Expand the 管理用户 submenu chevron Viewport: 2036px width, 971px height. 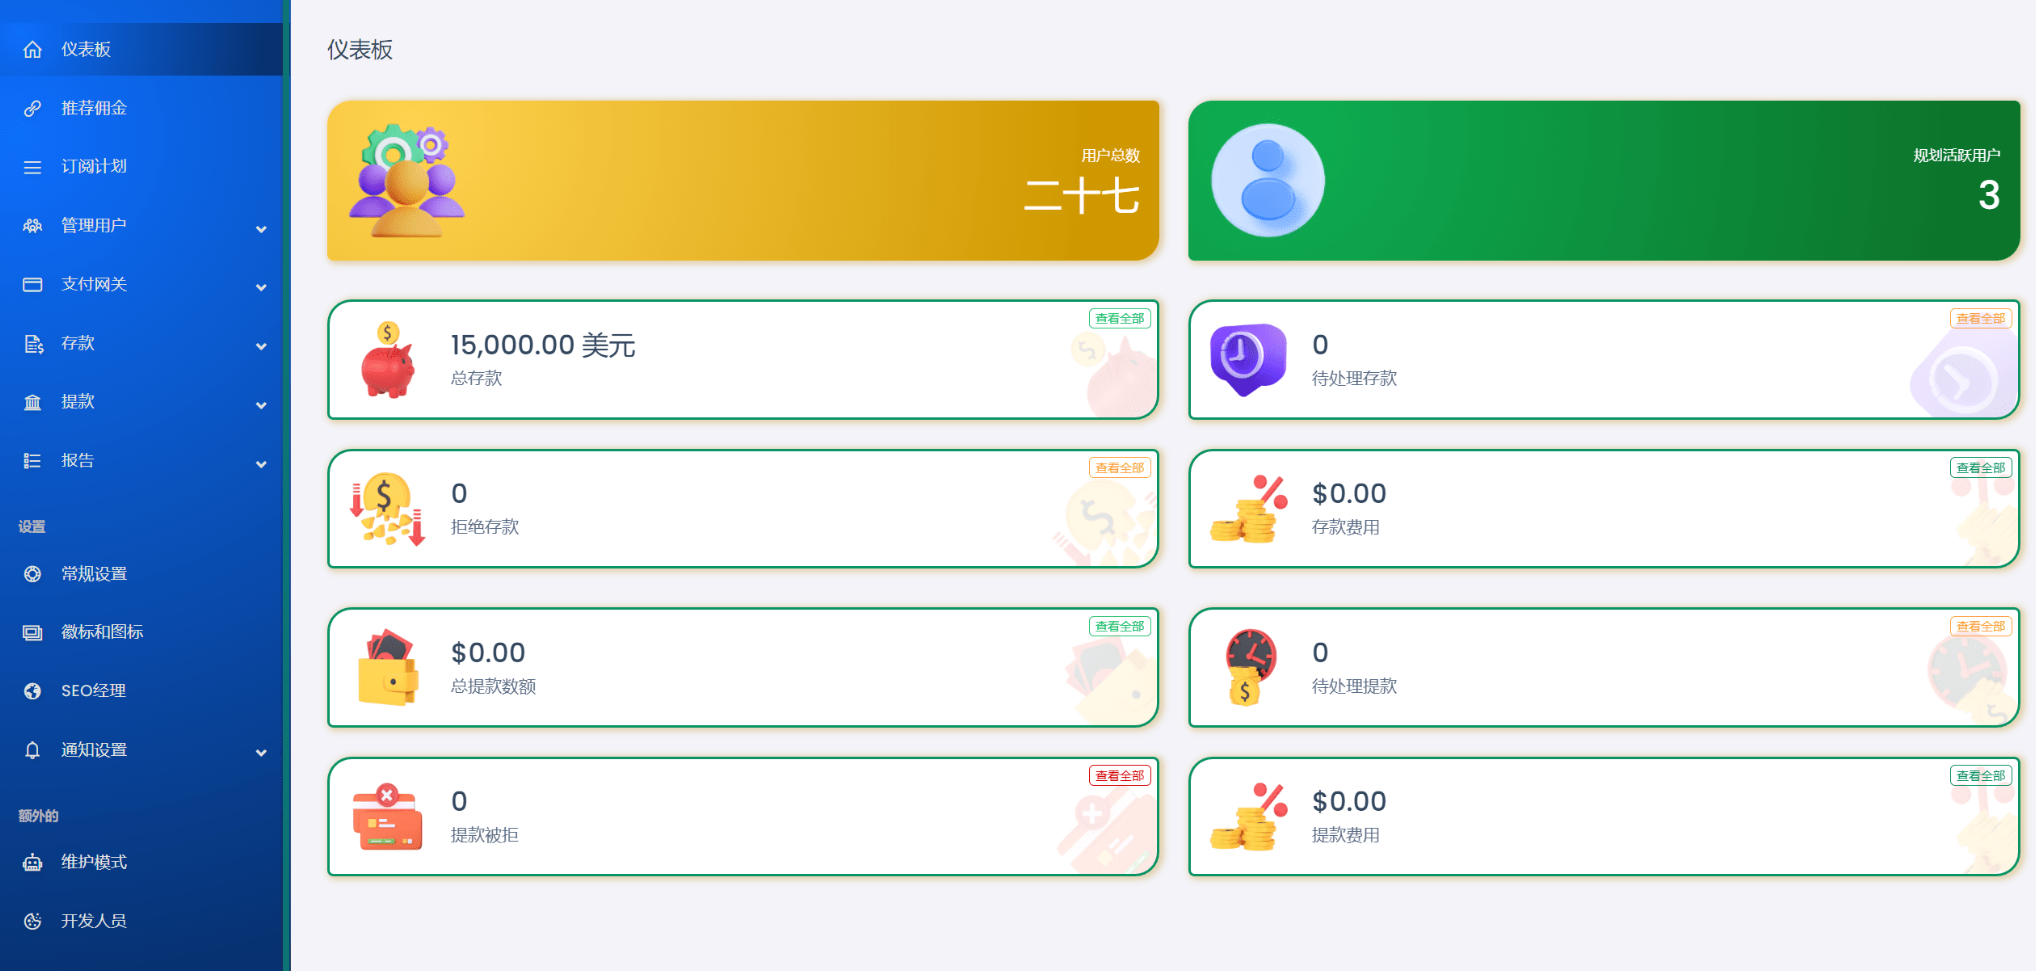coord(261,229)
